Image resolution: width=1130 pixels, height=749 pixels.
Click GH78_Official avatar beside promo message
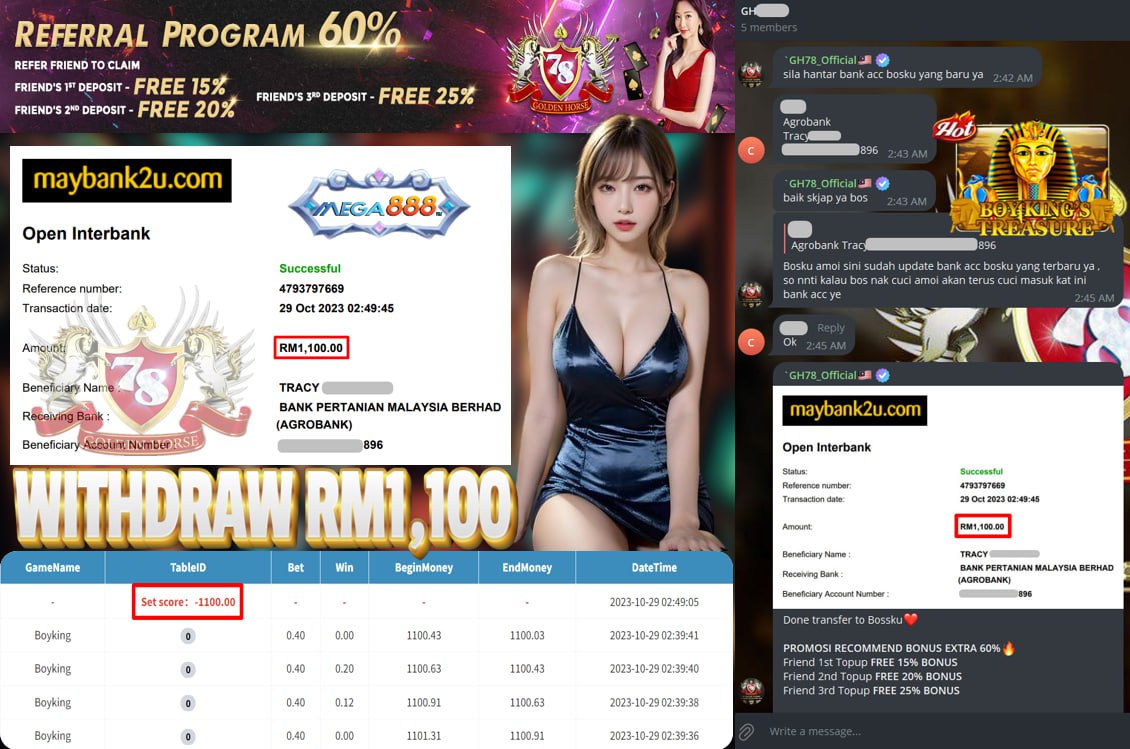[x=751, y=691]
